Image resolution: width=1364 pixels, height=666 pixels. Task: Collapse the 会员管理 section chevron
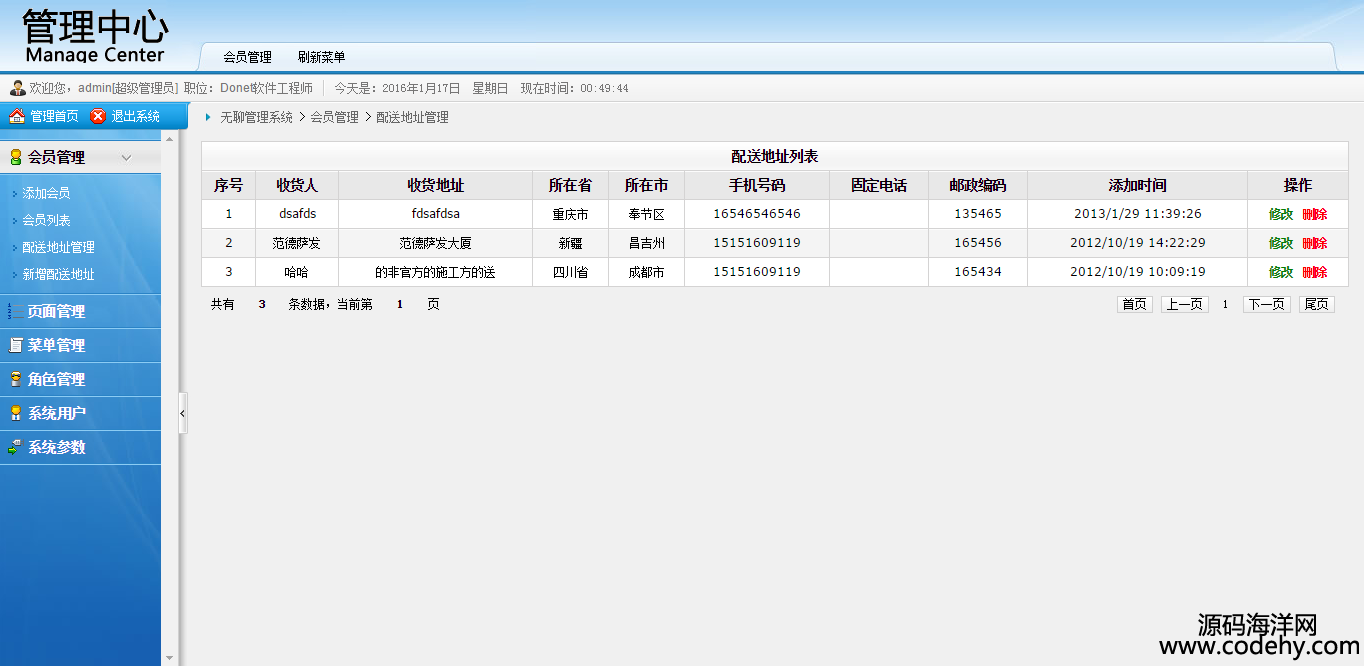coord(126,157)
